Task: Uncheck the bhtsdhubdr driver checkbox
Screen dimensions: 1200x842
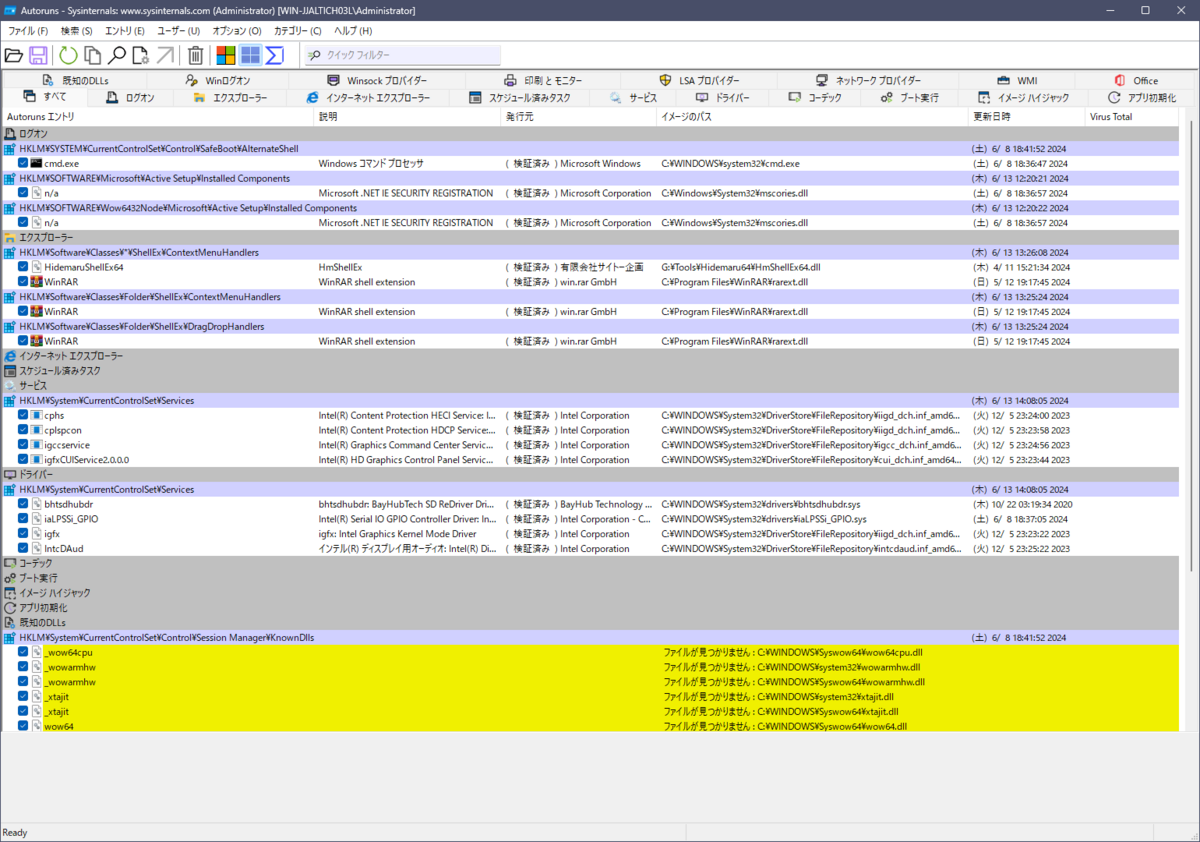Action: [x=23, y=504]
